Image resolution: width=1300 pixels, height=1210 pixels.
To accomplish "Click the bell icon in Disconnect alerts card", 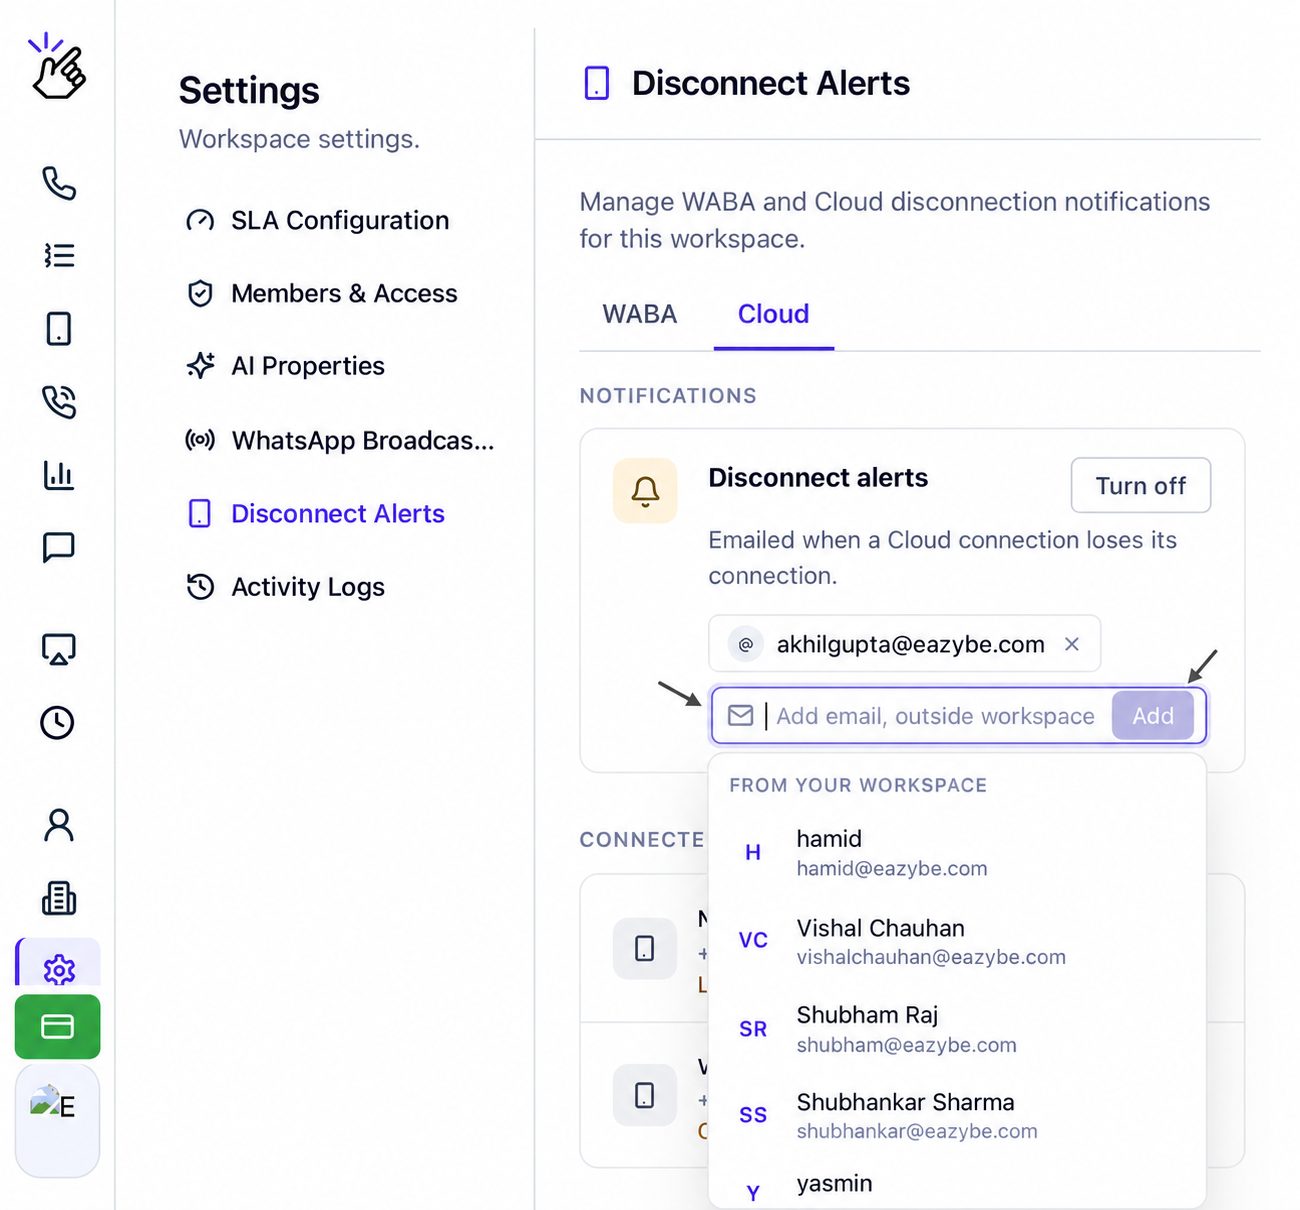I will point(645,491).
